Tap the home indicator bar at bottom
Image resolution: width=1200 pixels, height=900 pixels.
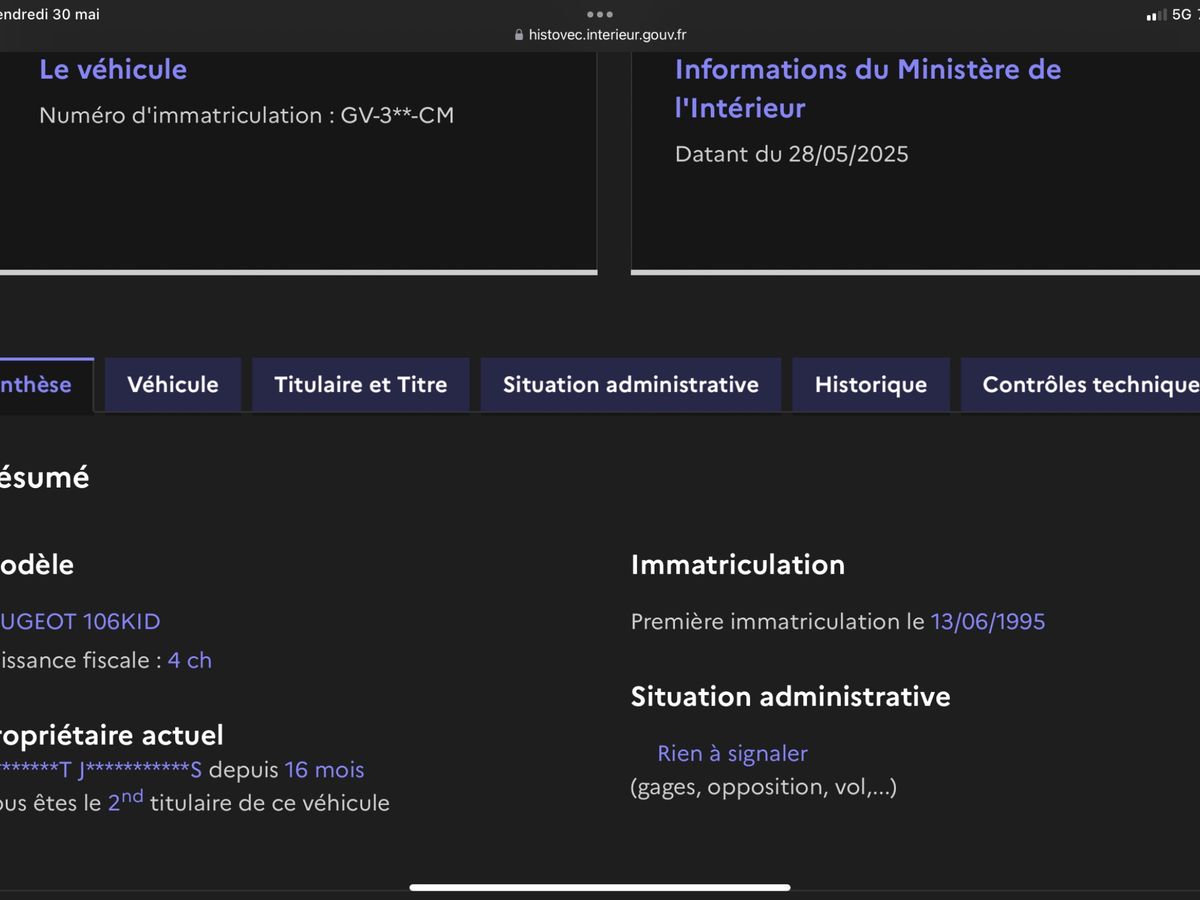(x=600, y=886)
